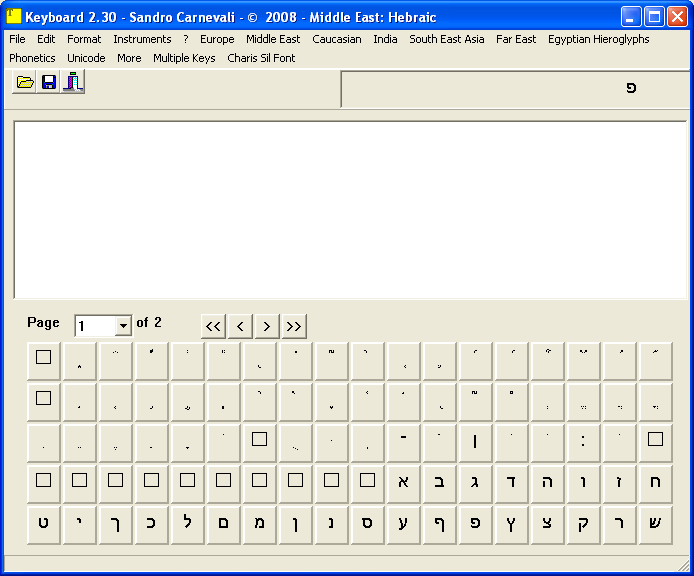694x576 pixels.
Task: Open the ? help menu
Action: click(x=186, y=39)
